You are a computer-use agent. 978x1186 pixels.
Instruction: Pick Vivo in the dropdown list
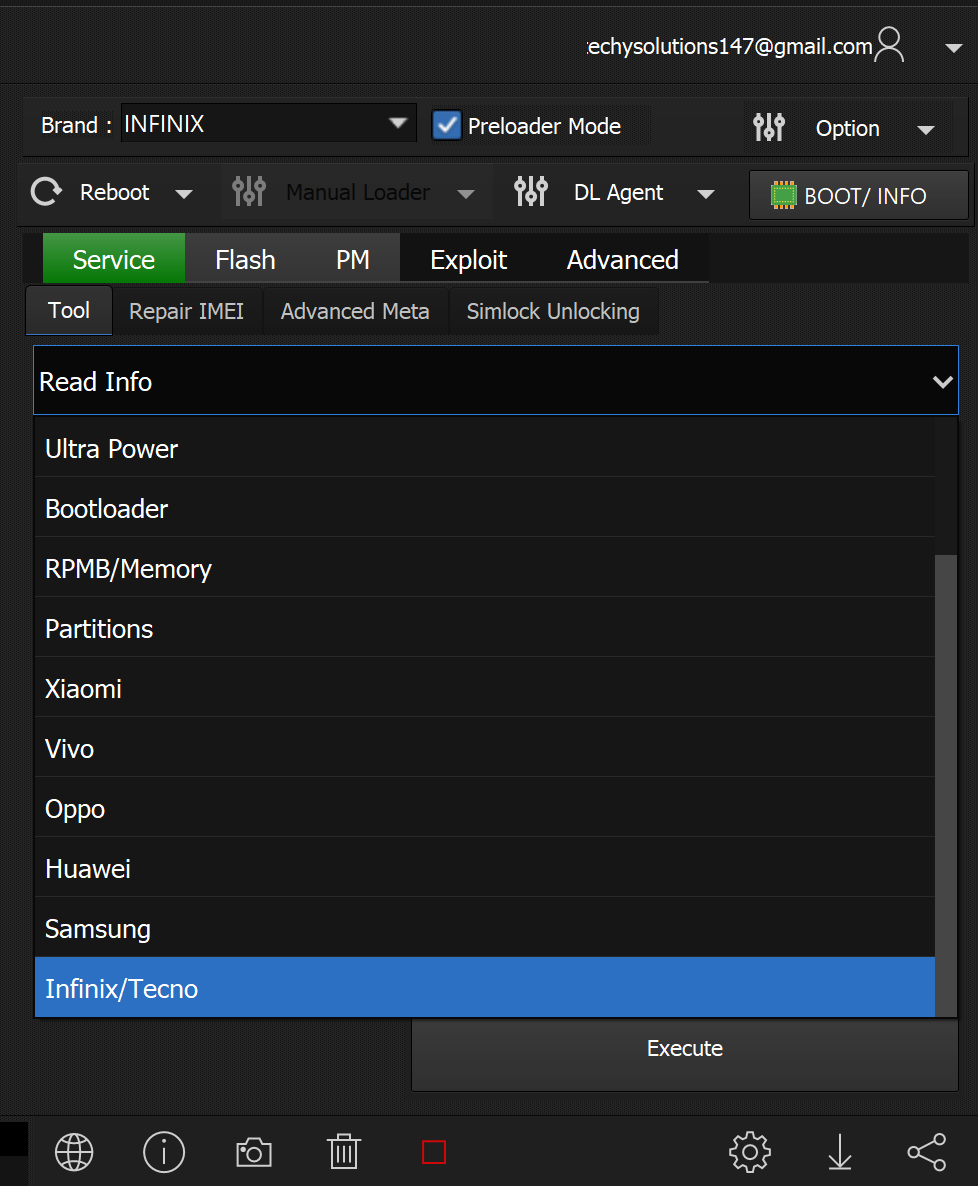pyautogui.click(x=485, y=748)
